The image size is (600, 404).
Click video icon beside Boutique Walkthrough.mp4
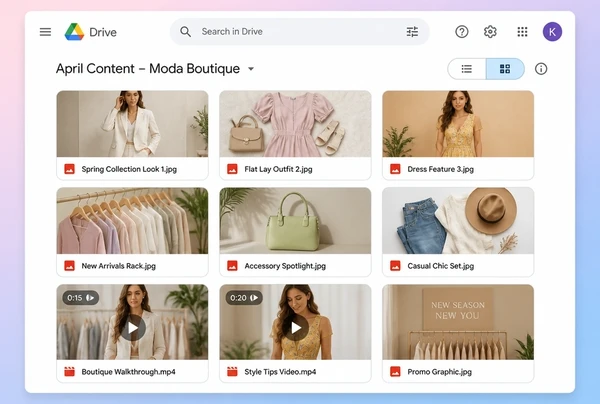pos(69,371)
